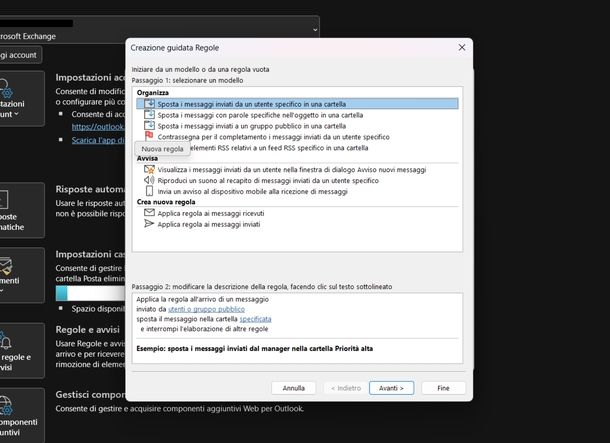Open mailbox cleanup tools tile in background
Image resolution: width=610 pixels, height=443 pixels.
(x=22, y=275)
